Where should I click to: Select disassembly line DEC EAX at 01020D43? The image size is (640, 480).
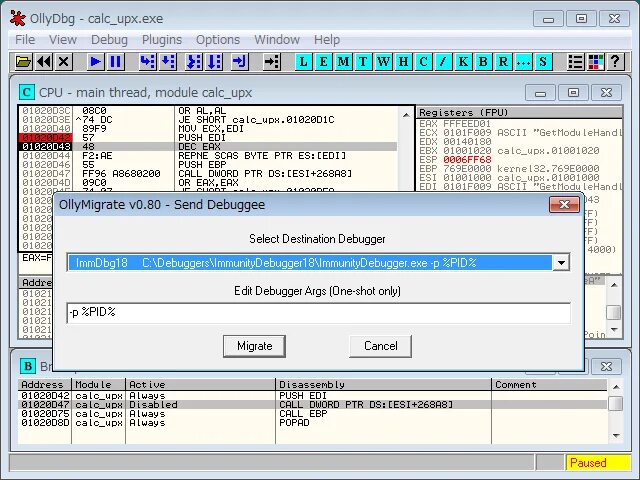pyautogui.click(x=208, y=147)
